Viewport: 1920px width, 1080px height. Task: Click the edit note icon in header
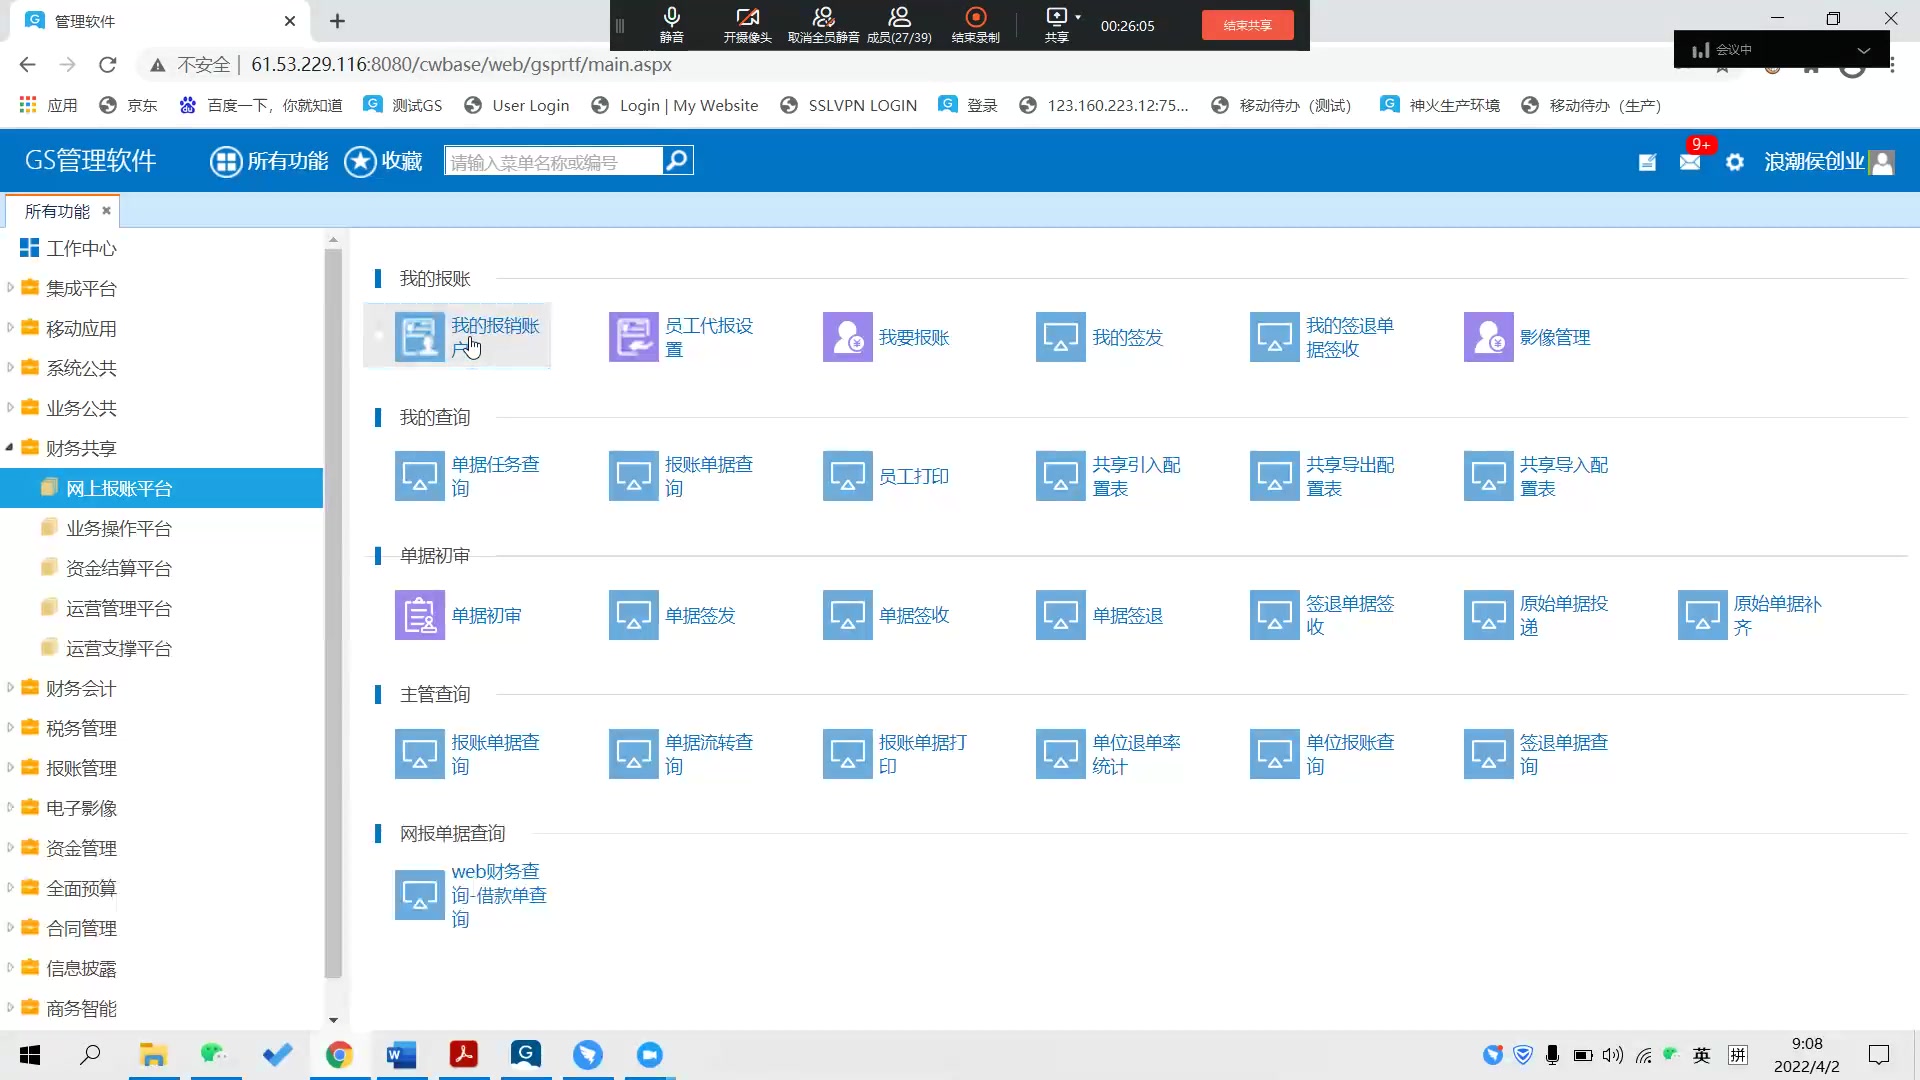coord(1647,162)
